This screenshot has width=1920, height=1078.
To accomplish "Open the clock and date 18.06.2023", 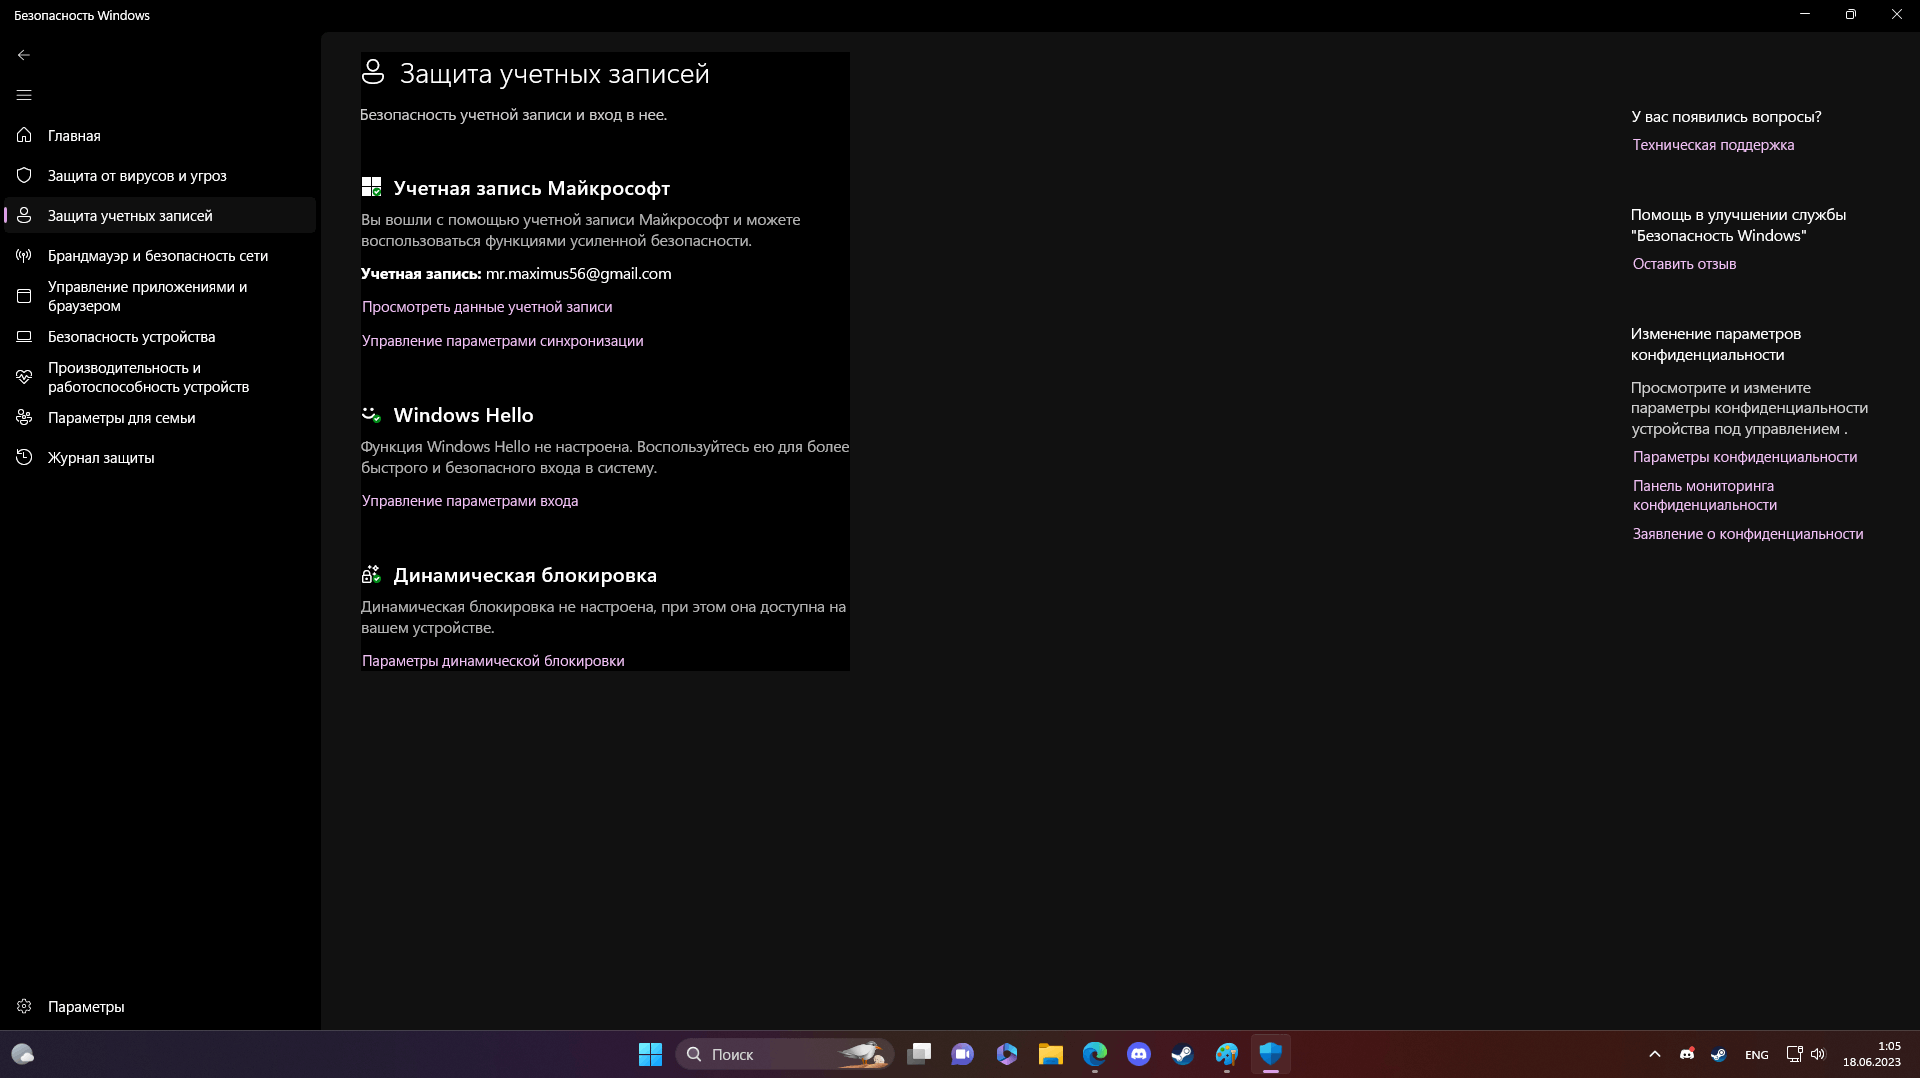I will click(1872, 1054).
